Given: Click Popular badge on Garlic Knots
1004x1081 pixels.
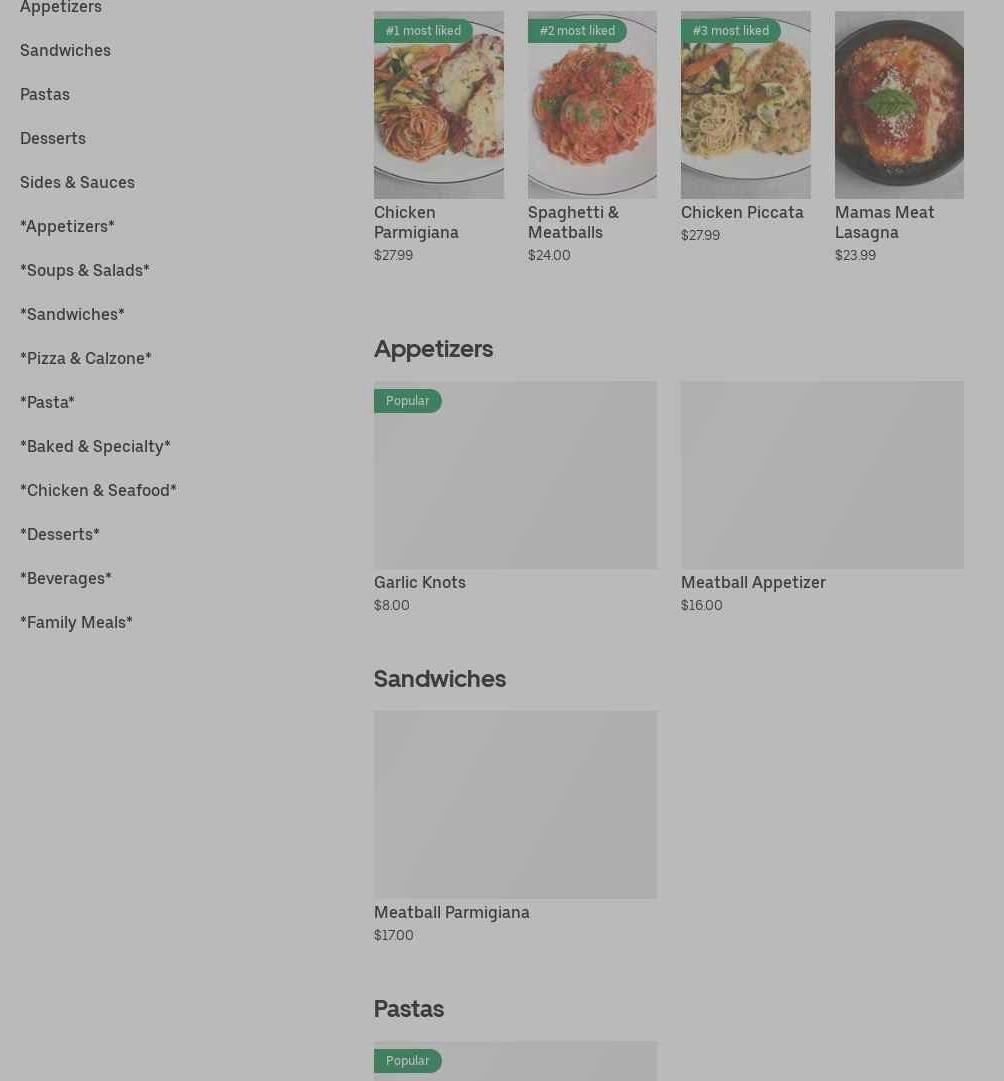Looking at the screenshot, I should click(x=408, y=401).
